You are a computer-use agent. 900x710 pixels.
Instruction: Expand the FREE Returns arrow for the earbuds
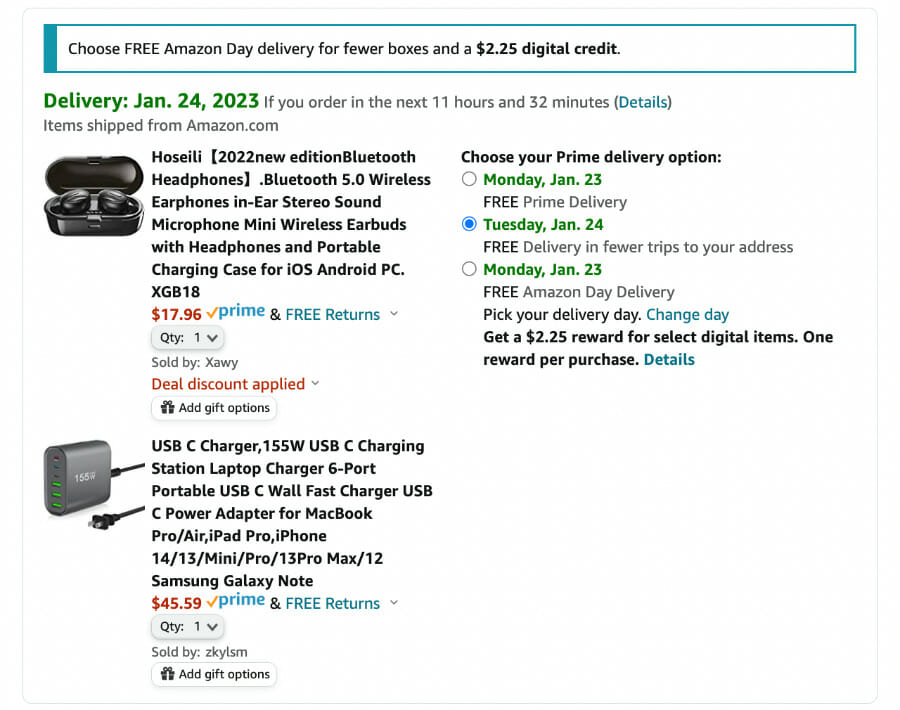393,314
